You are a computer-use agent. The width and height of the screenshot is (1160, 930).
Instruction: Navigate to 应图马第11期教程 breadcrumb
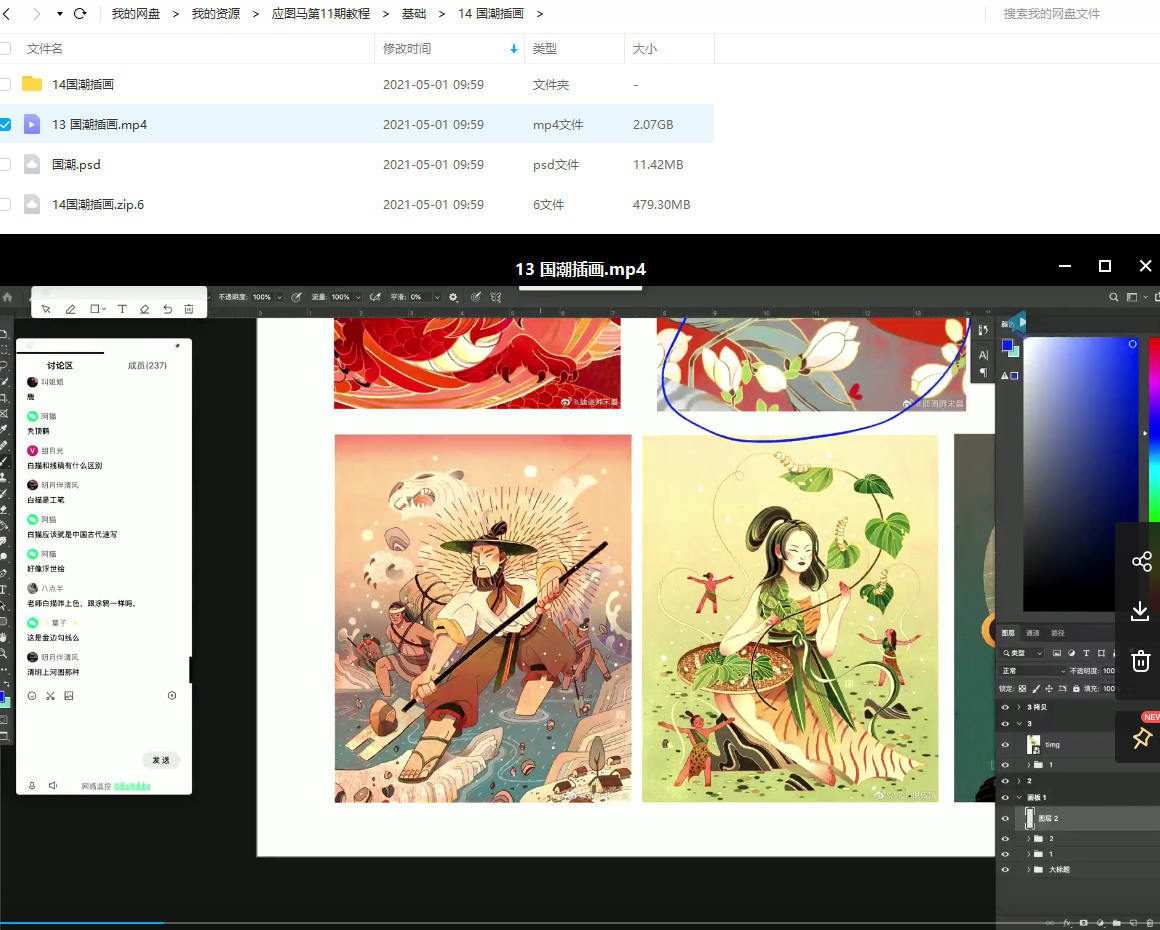point(320,13)
